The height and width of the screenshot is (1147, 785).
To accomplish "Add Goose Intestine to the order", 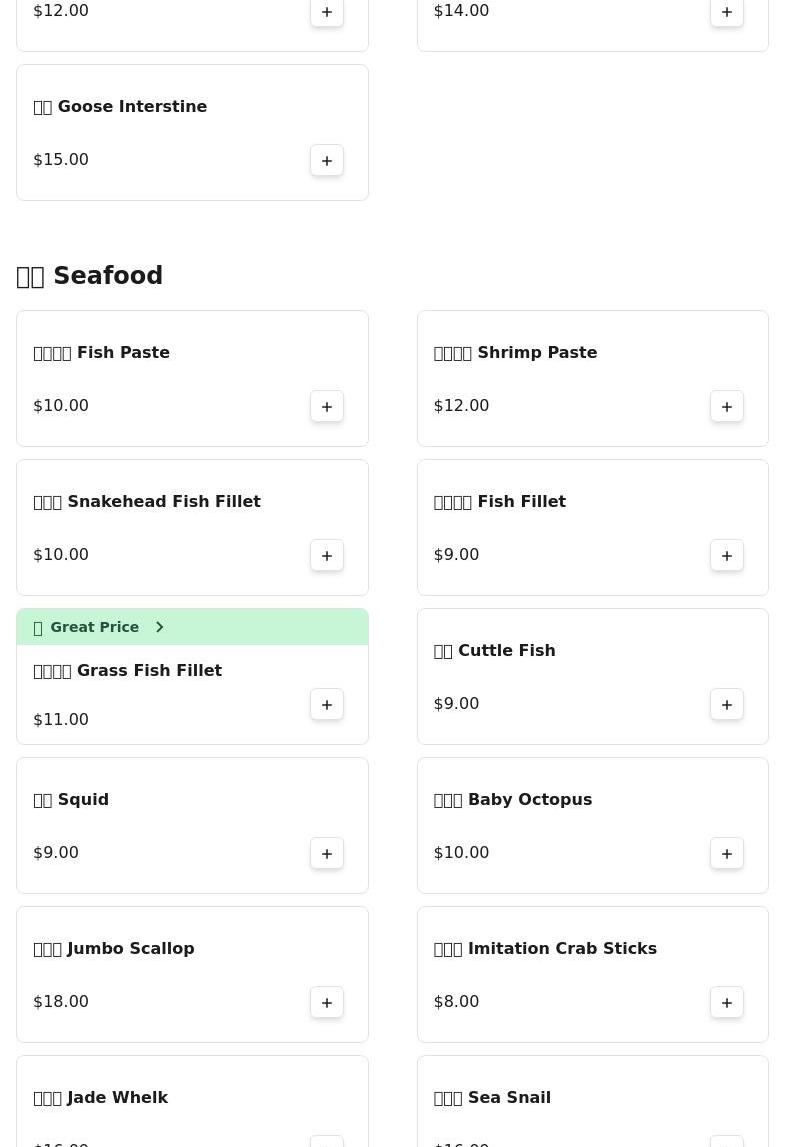I will coord(327,160).
